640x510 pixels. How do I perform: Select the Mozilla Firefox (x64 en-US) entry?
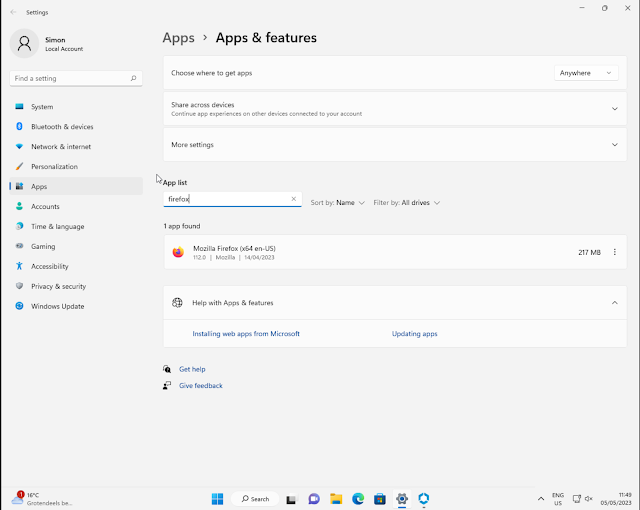[x=395, y=252]
